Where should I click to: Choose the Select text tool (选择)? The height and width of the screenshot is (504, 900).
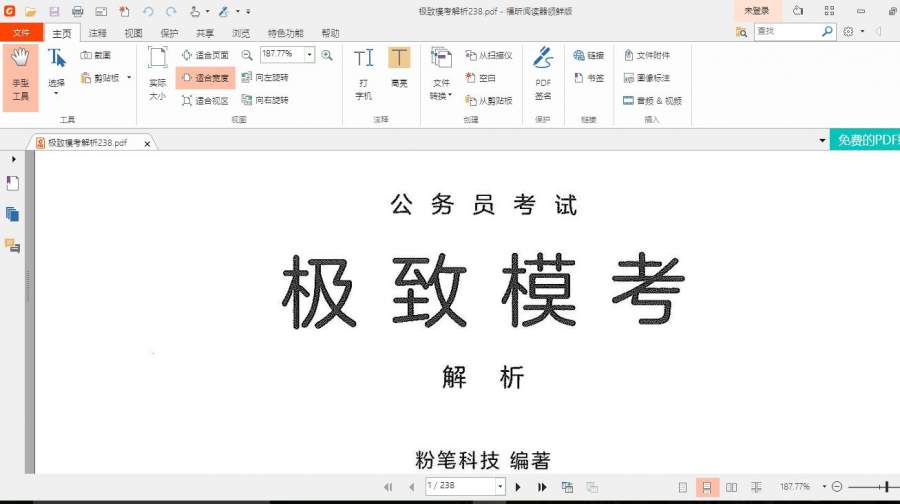point(56,72)
